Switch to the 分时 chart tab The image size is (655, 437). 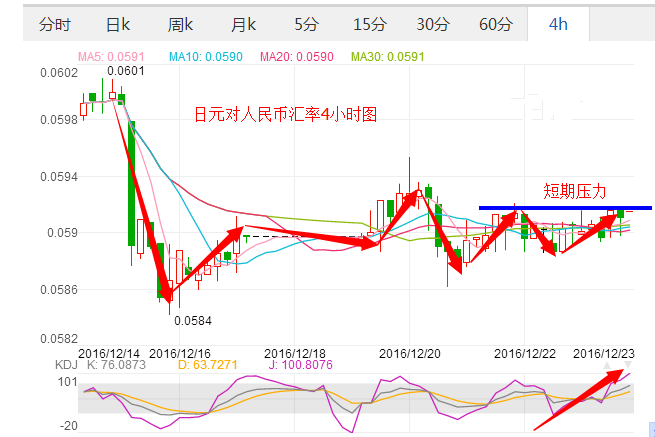55,24
